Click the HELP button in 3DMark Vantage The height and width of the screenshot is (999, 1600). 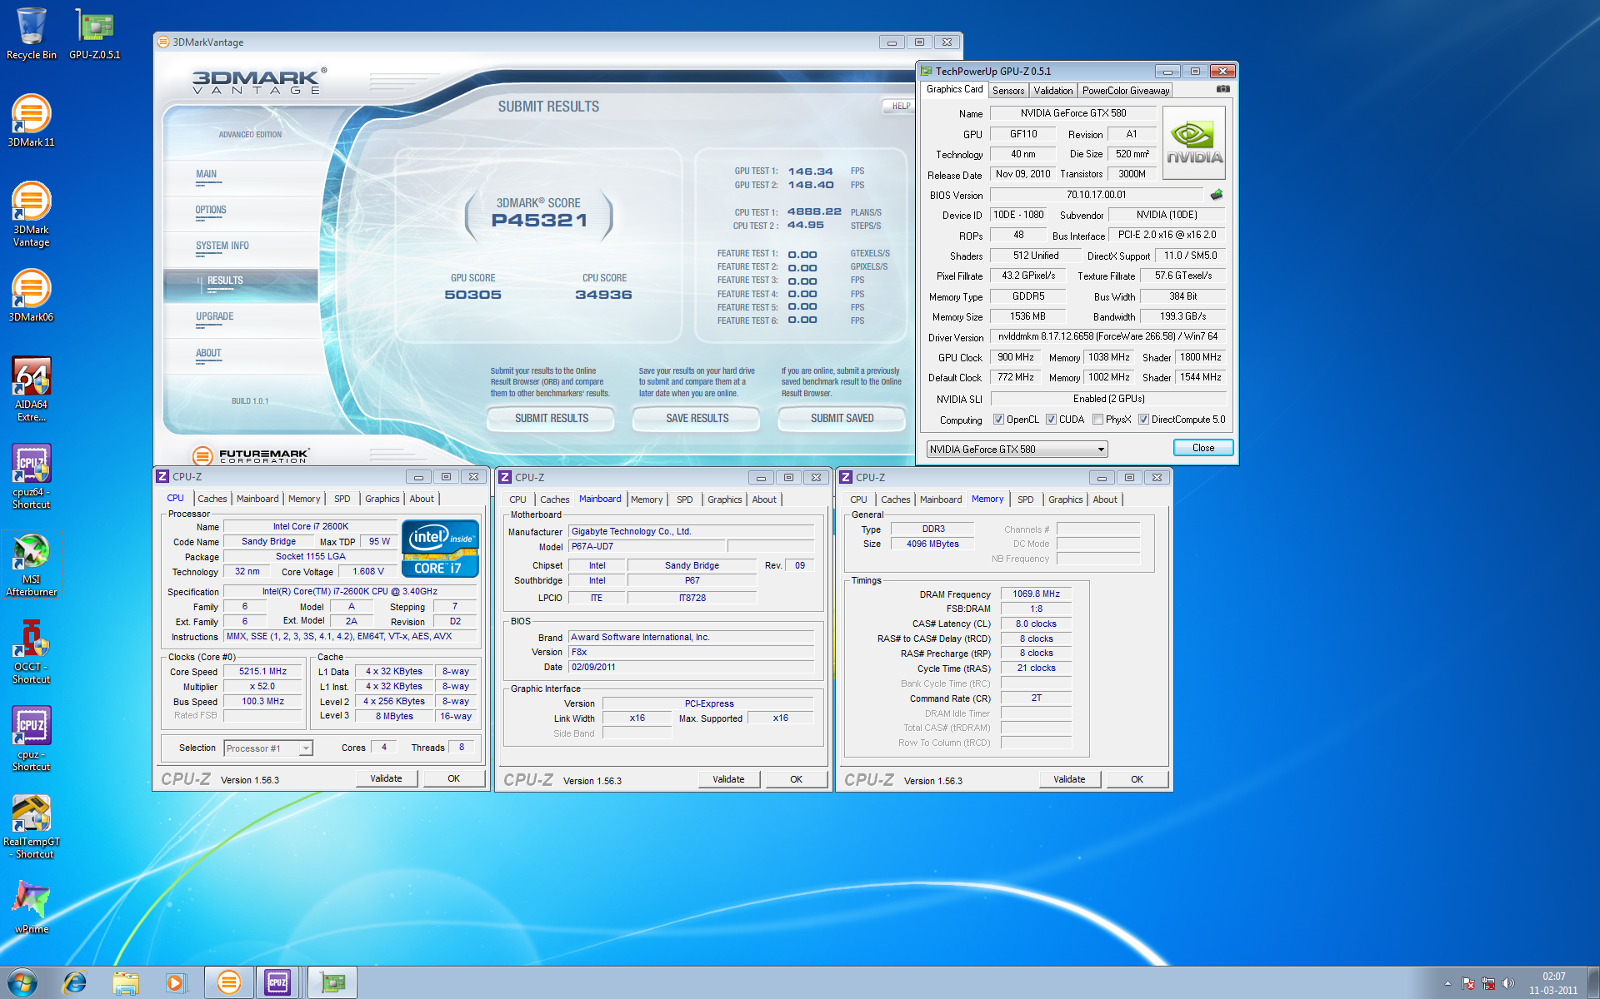(x=900, y=105)
